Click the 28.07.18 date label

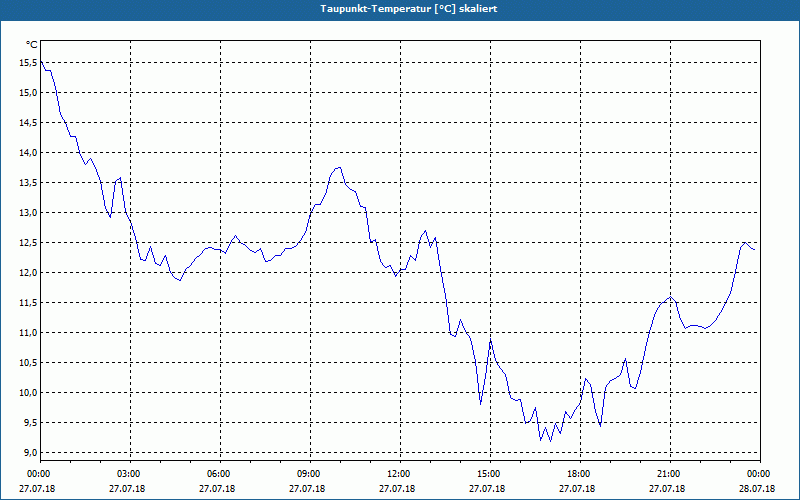click(x=757, y=489)
